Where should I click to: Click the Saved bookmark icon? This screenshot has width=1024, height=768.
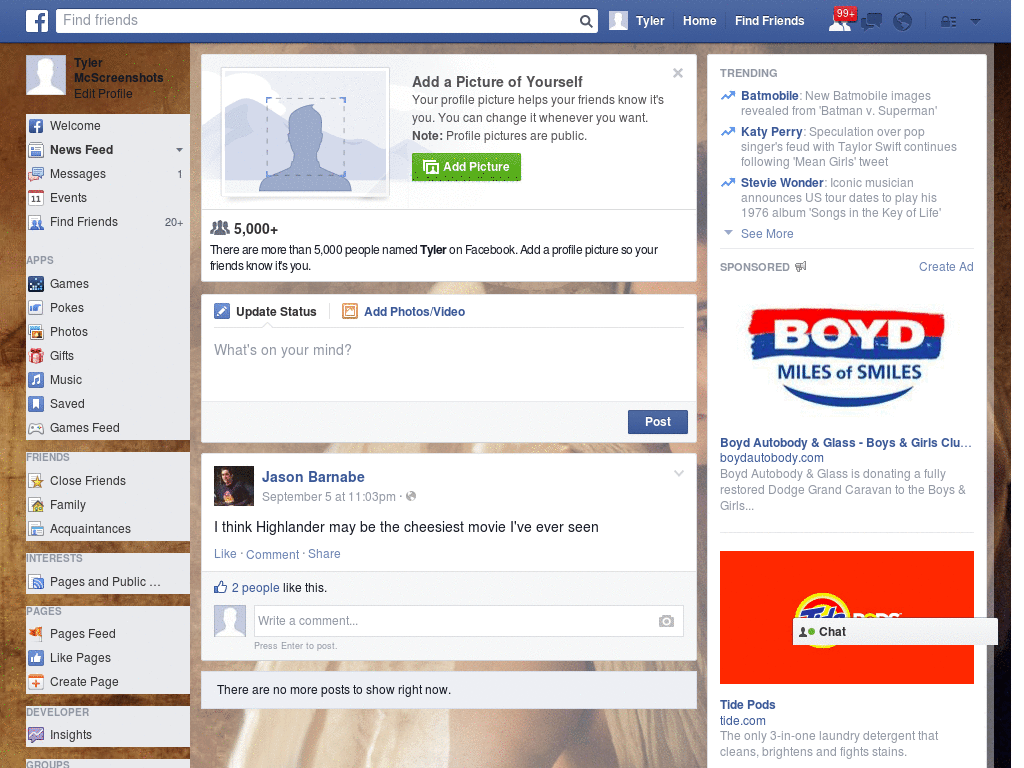pos(36,404)
